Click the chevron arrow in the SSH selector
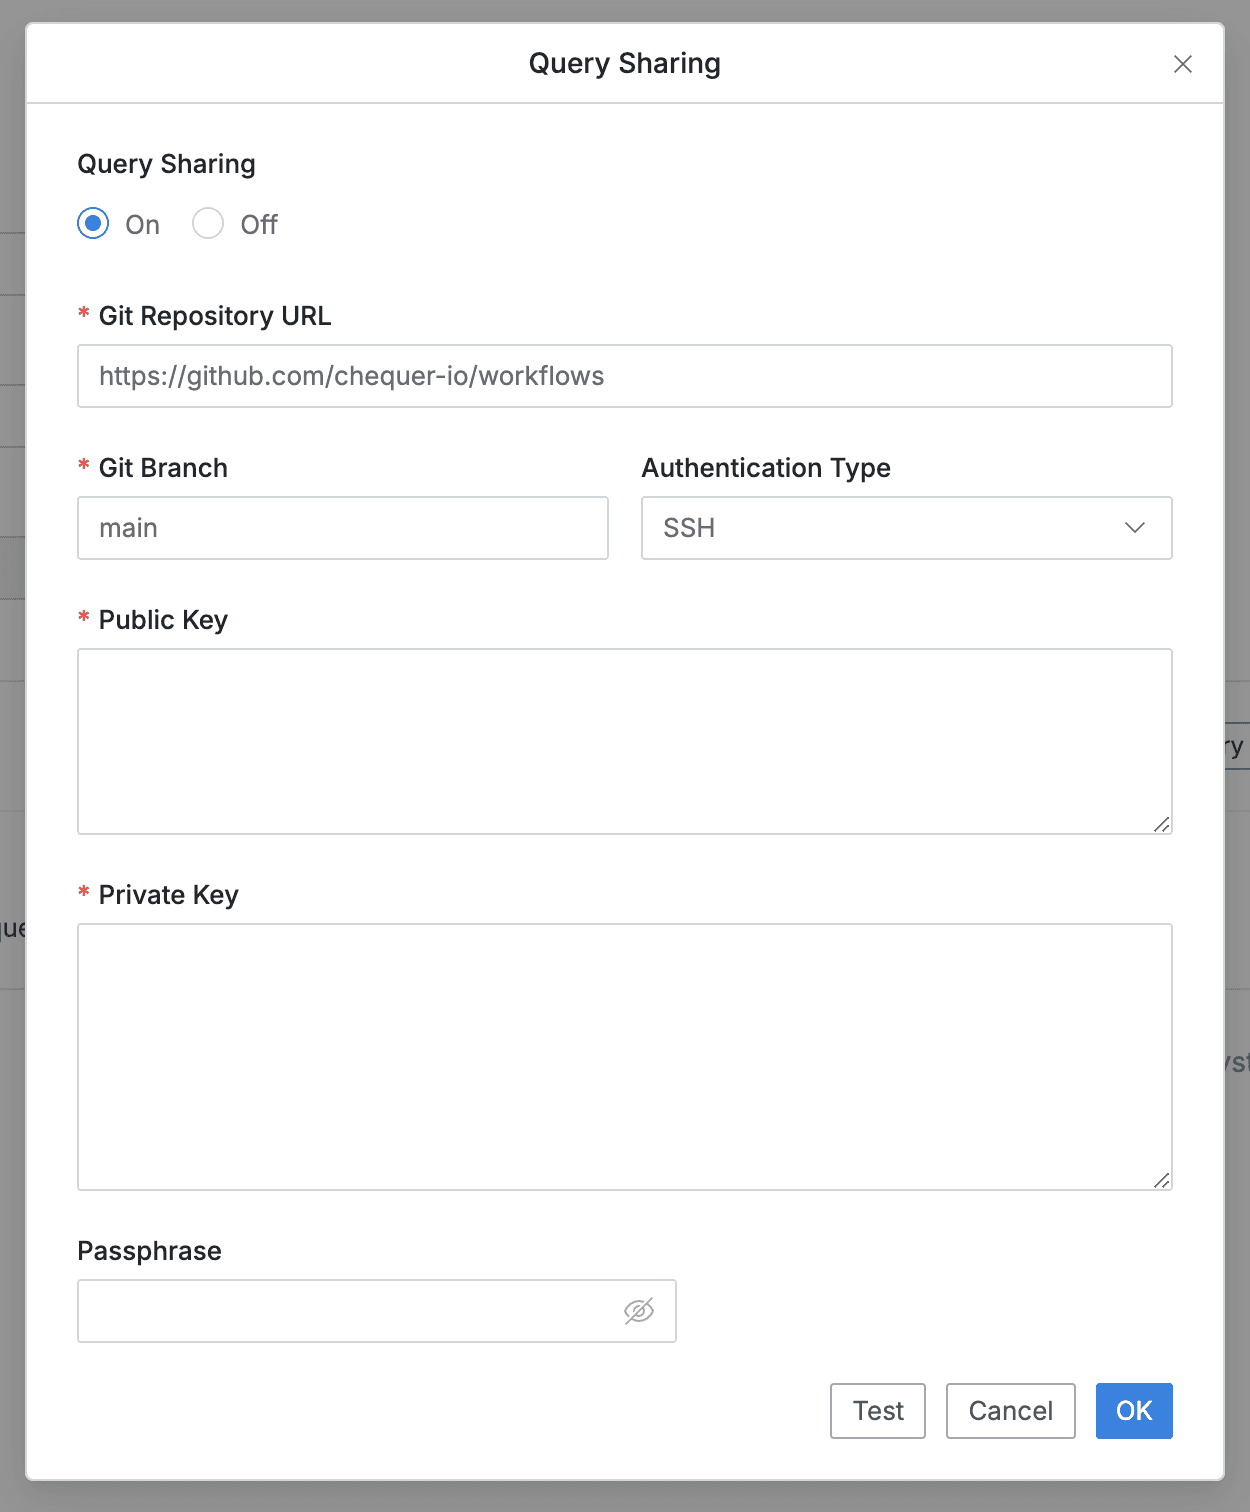 tap(1134, 528)
